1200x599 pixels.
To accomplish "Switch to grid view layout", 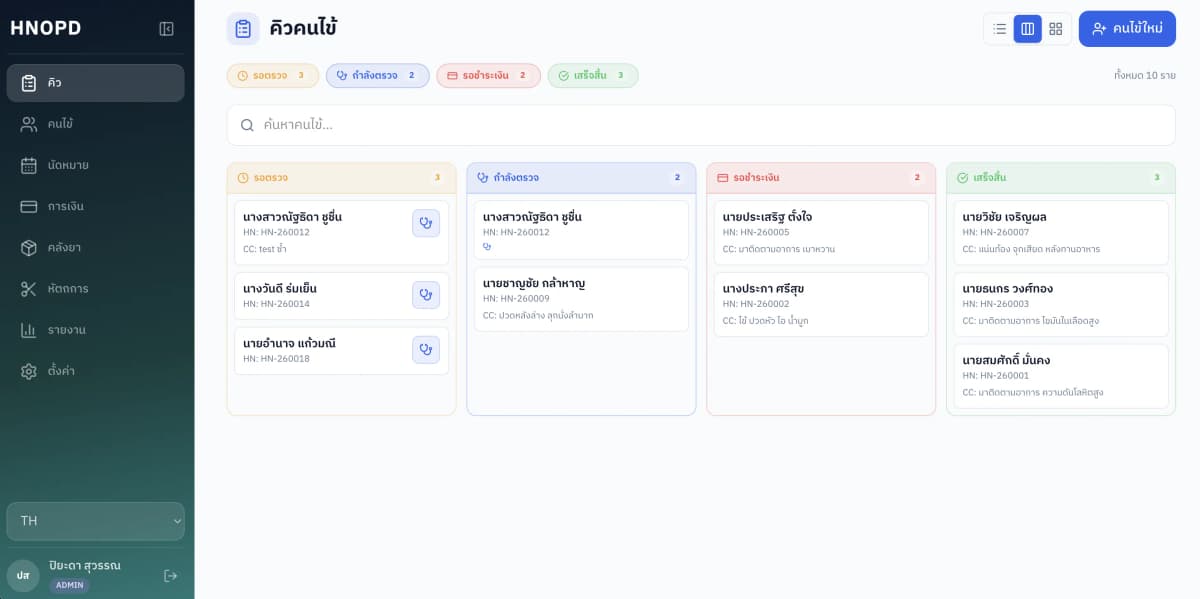I will point(1055,29).
